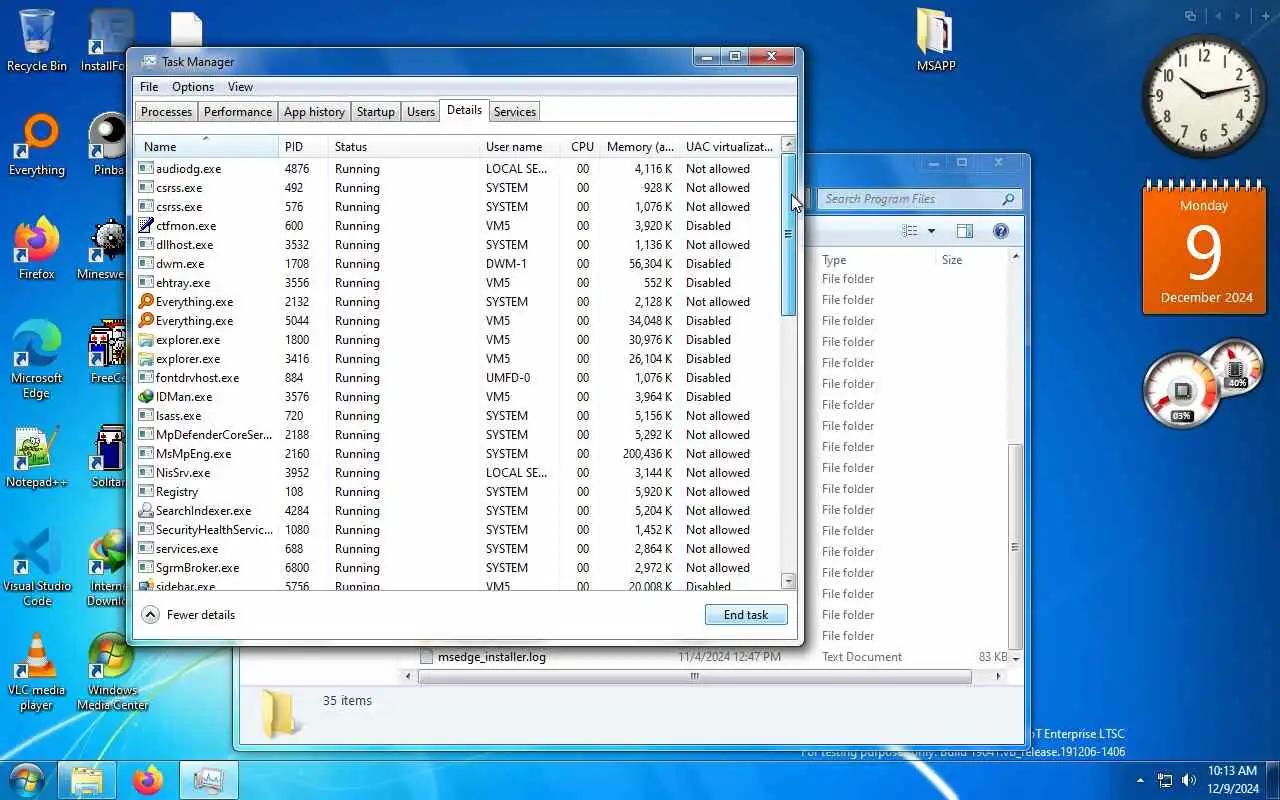Click the calendar gadget showing Monday 9
1280x800 pixels.
click(1204, 248)
